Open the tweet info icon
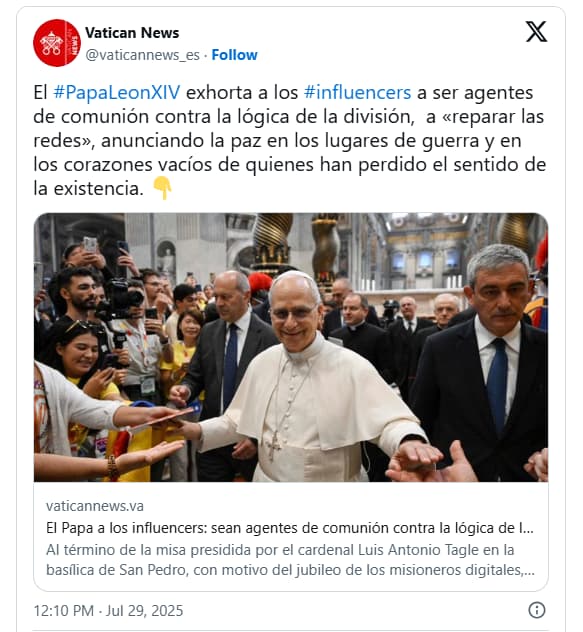The width and height of the screenshot is (583, 632). [x=537, y=610]
